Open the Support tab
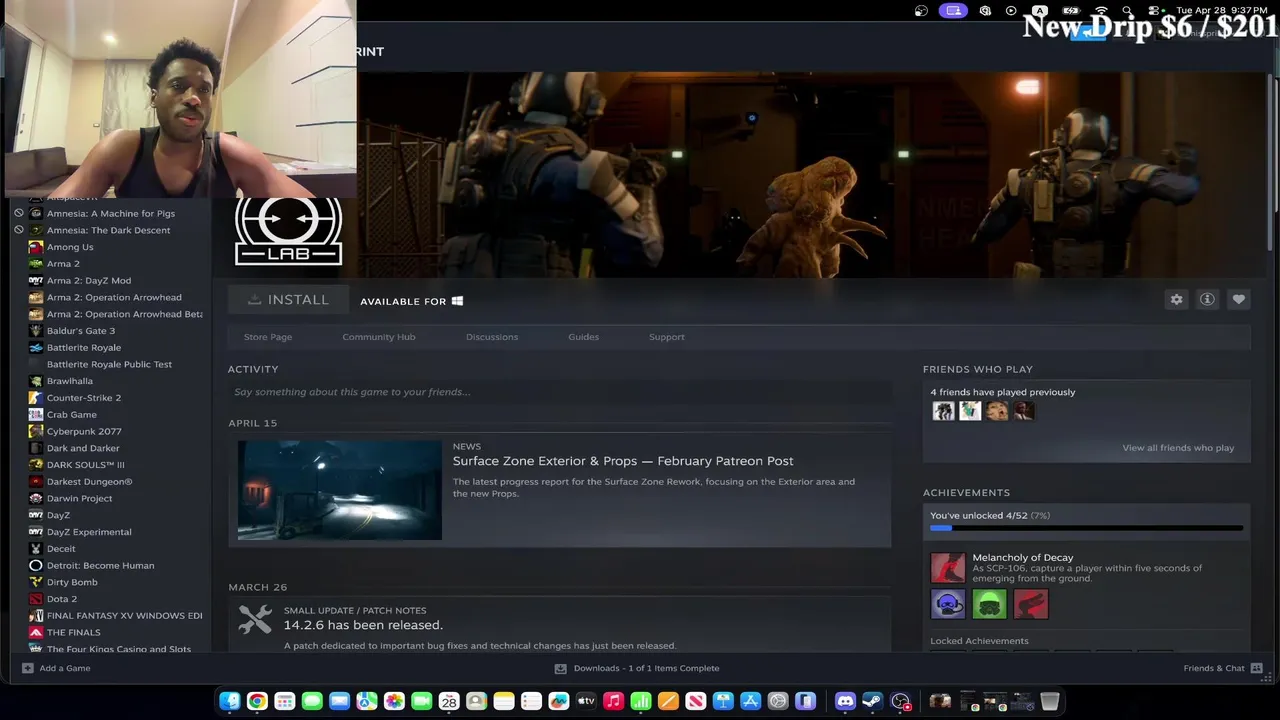Image resolution: width=1280 pixels, height=720 pixels. pos(667,337)
